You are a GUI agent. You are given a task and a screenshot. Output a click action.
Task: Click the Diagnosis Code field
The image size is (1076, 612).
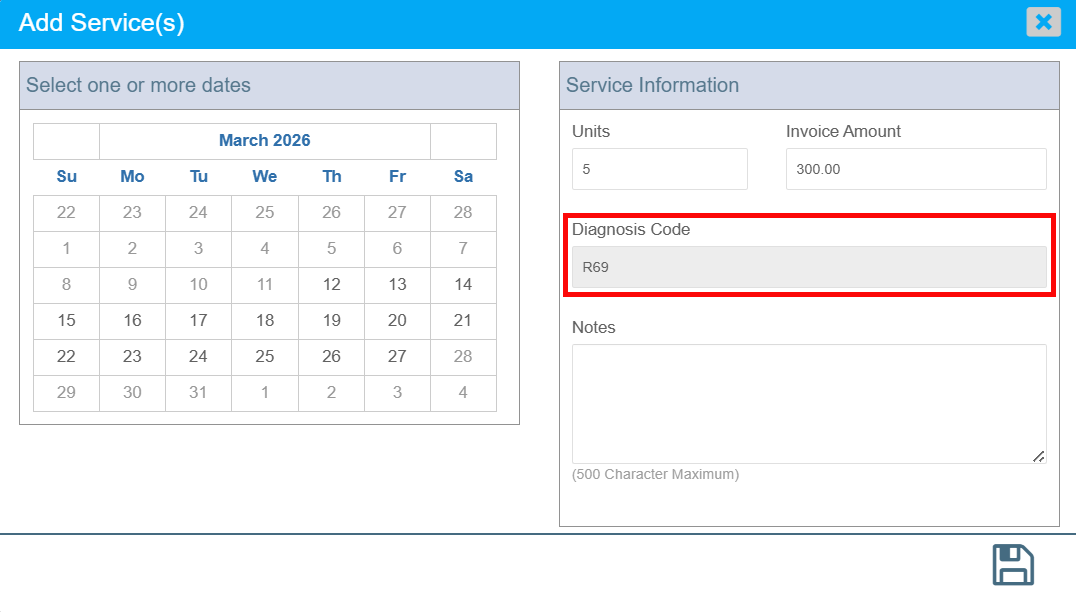click(x=809, y=267)
